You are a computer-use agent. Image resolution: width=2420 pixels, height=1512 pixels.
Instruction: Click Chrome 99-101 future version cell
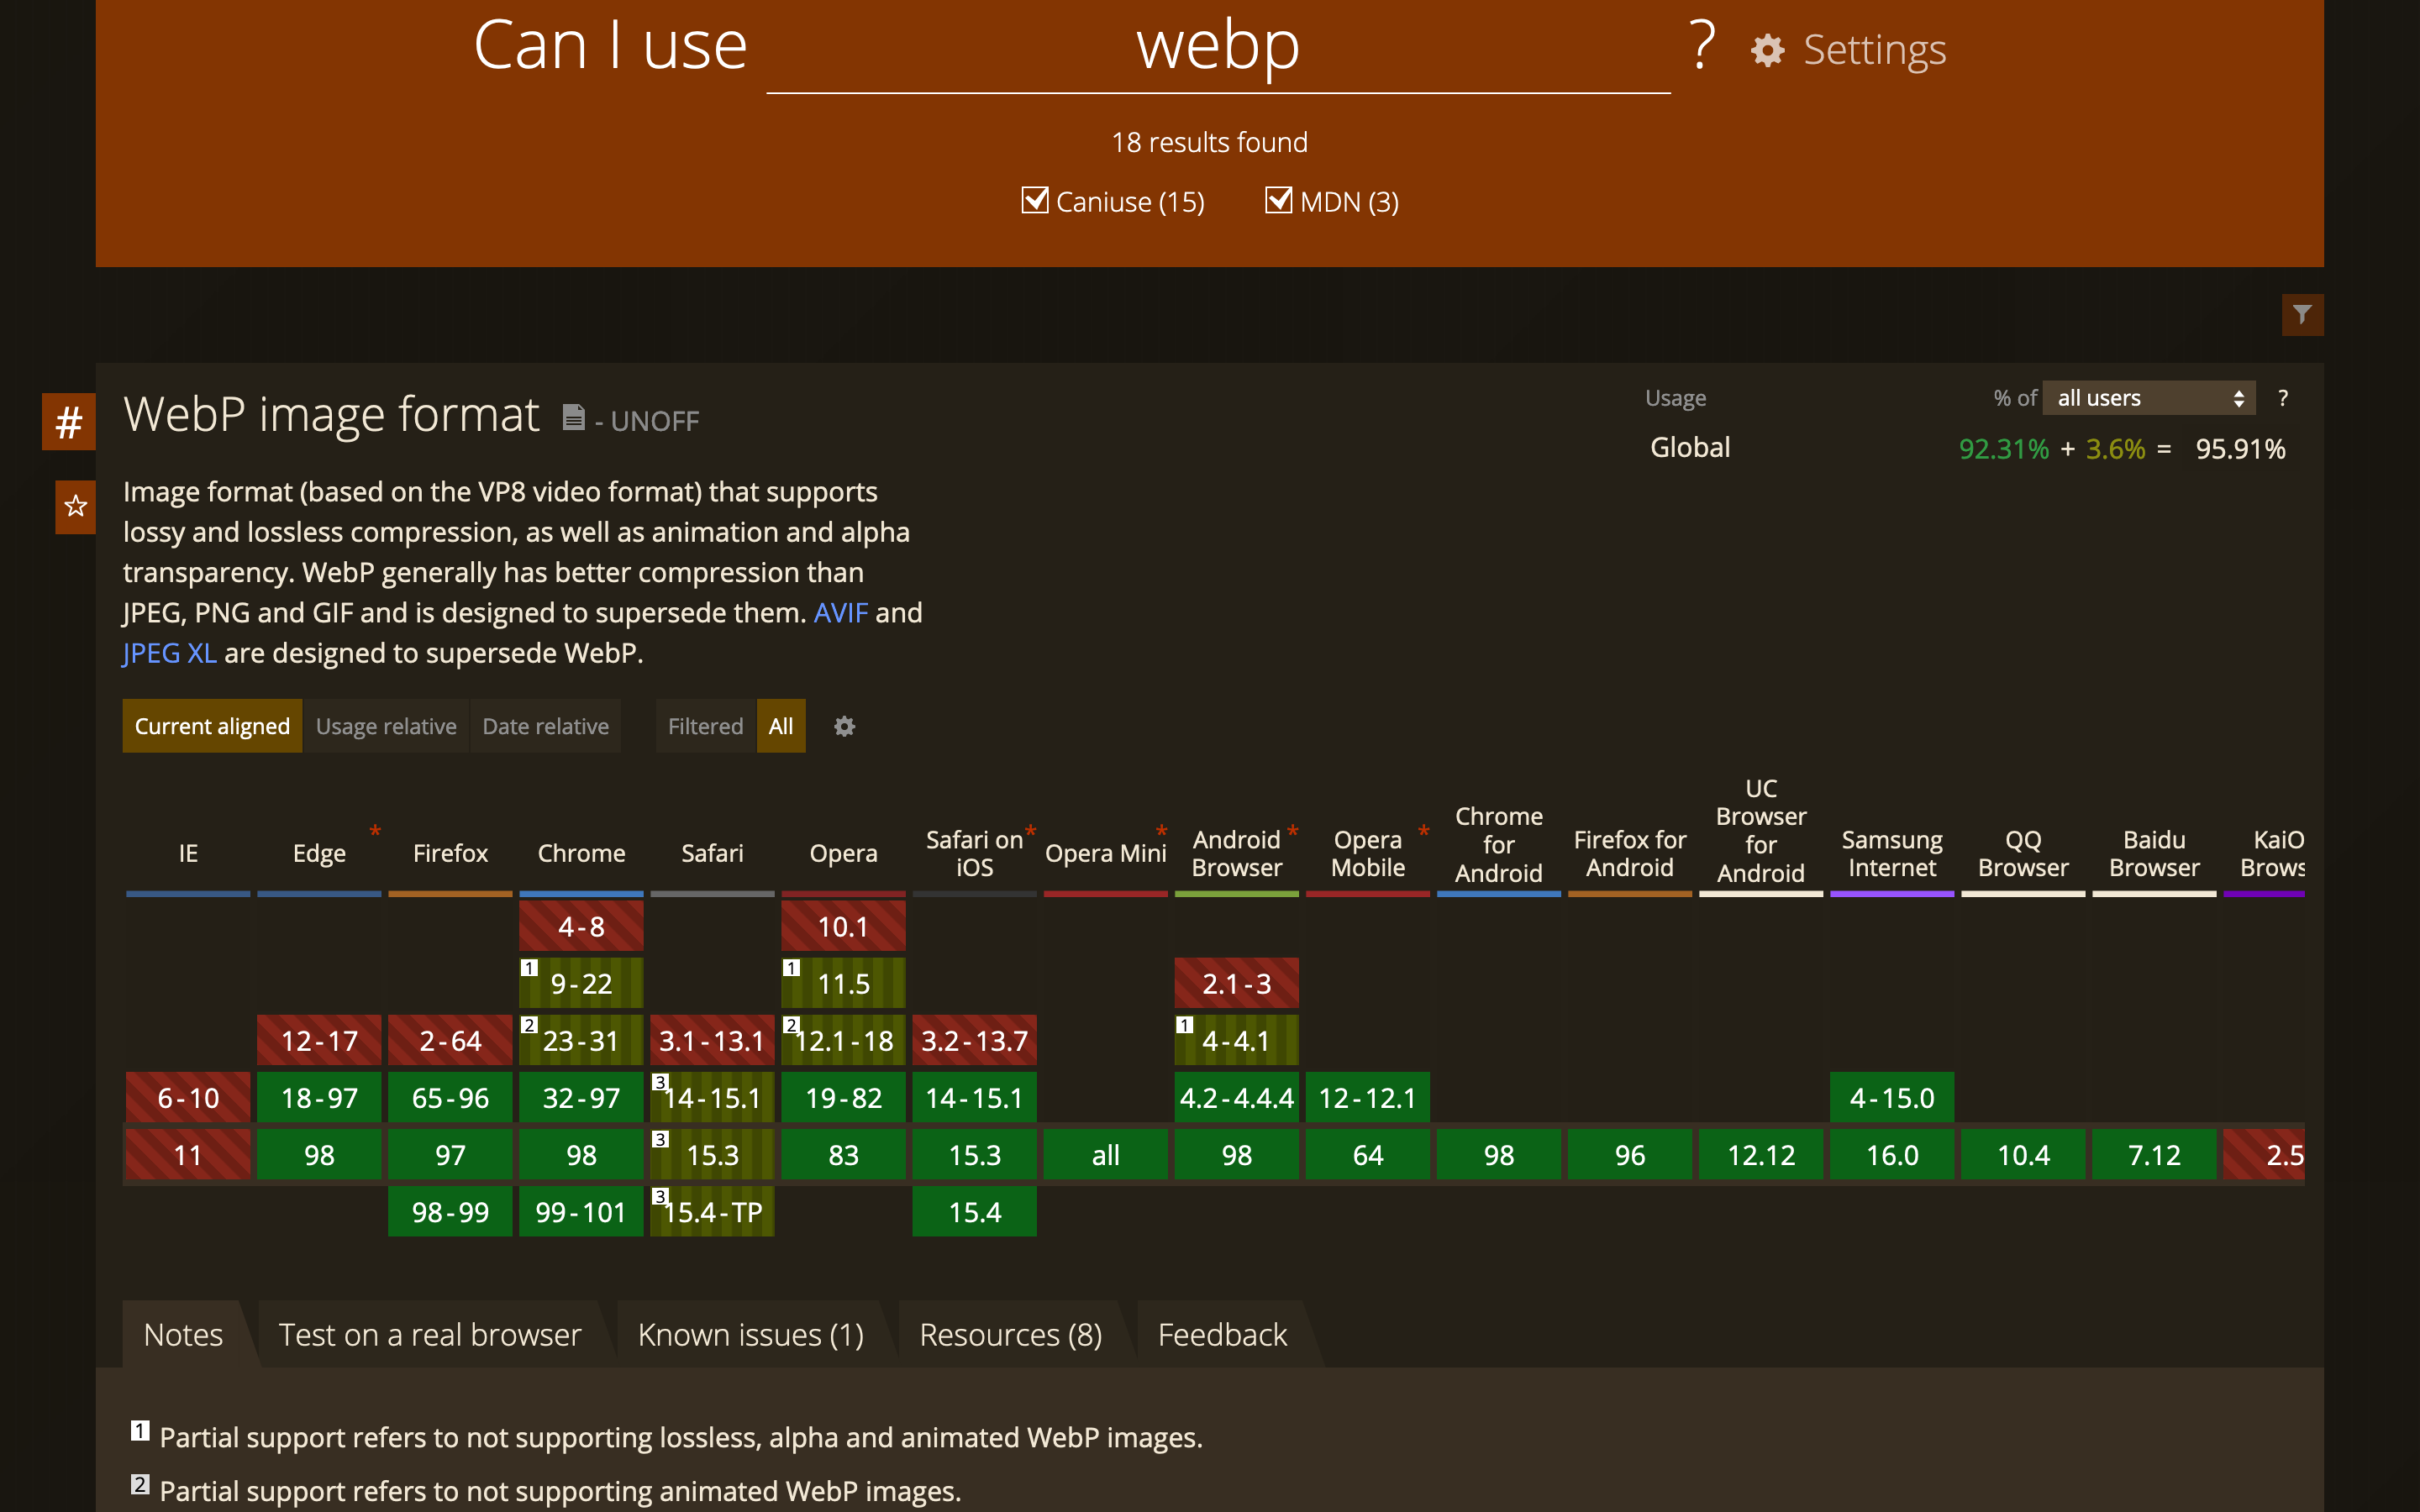pyautogui.click(x=581, y=1211)
